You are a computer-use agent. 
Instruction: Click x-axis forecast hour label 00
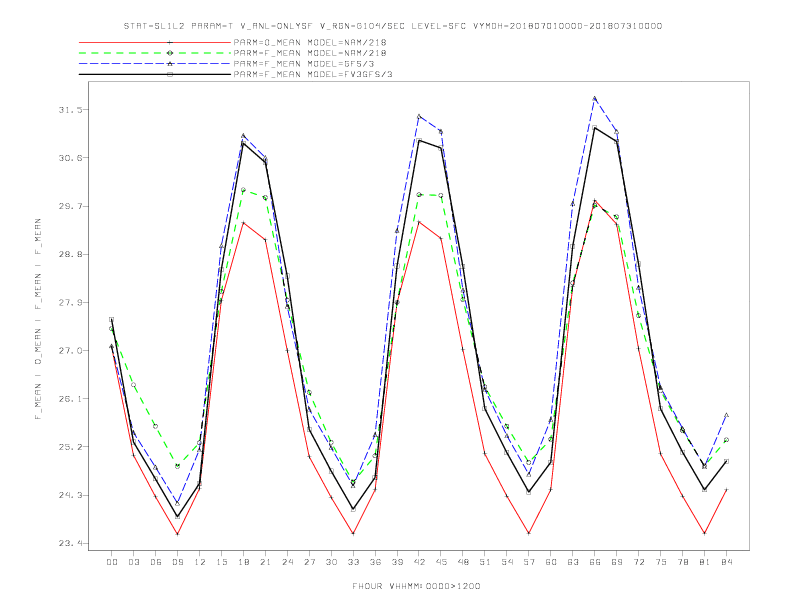(112, 562)
